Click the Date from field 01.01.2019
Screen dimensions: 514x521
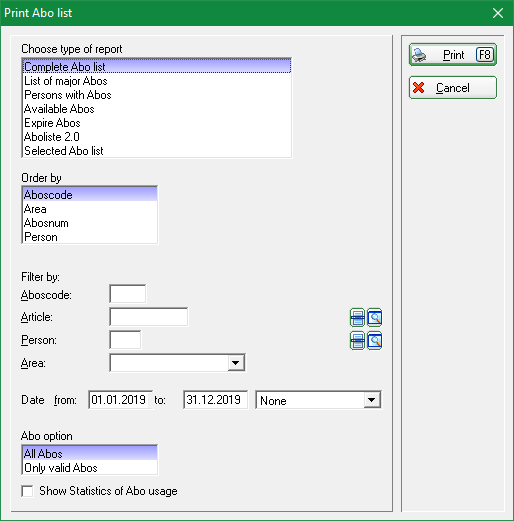(x=121, y=400)
